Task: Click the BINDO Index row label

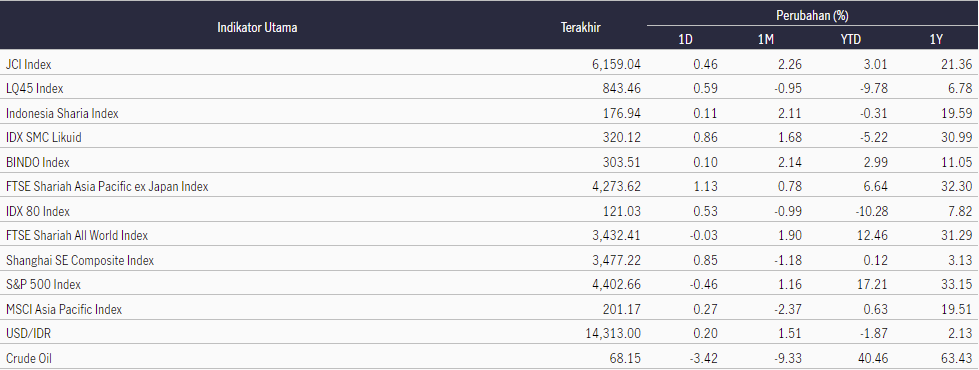Action: tap(37, 162)
